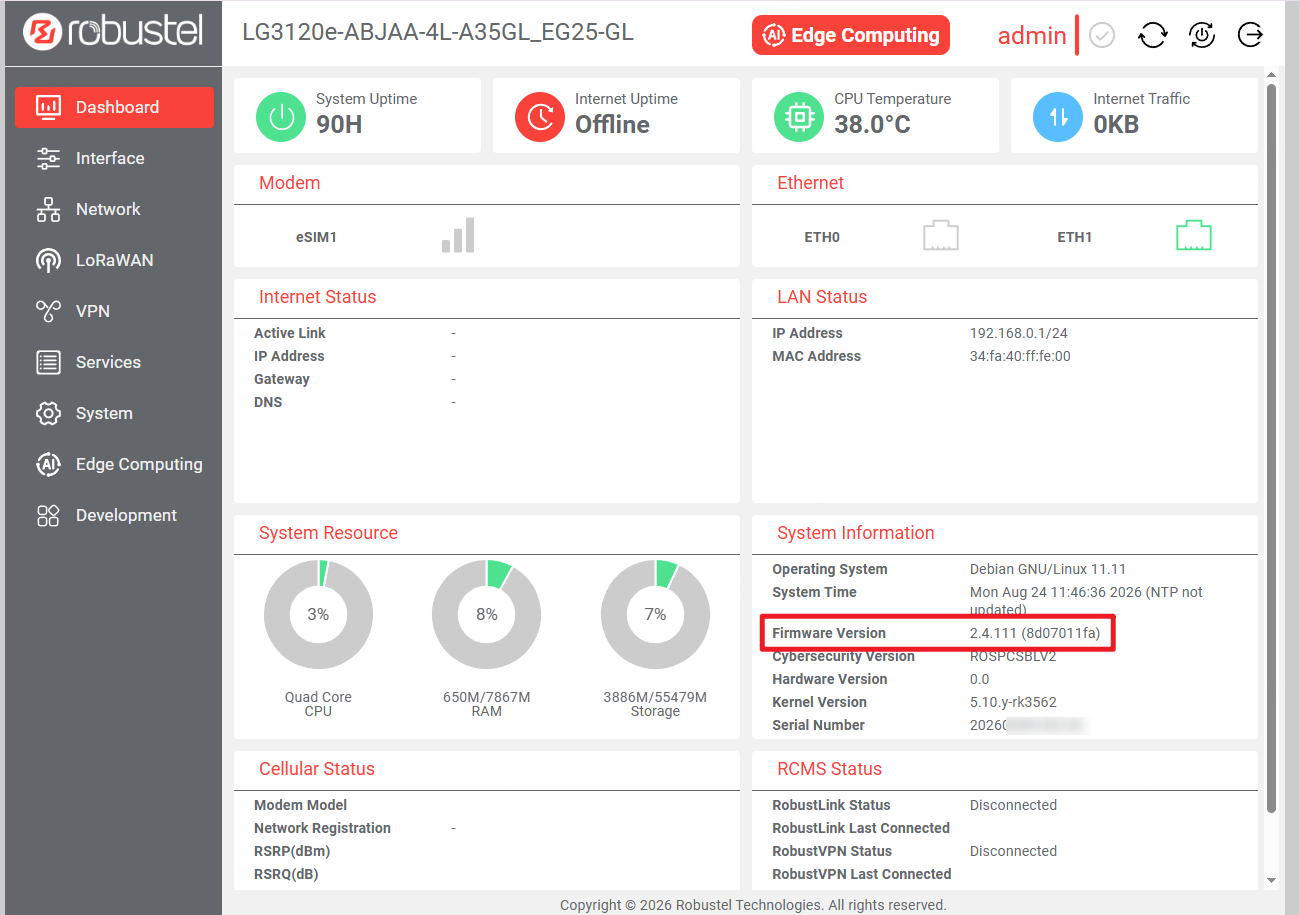The image size is (1299, 915).
Task: Click the green ETH1 port icon
Action: [x=1193, y=236]
